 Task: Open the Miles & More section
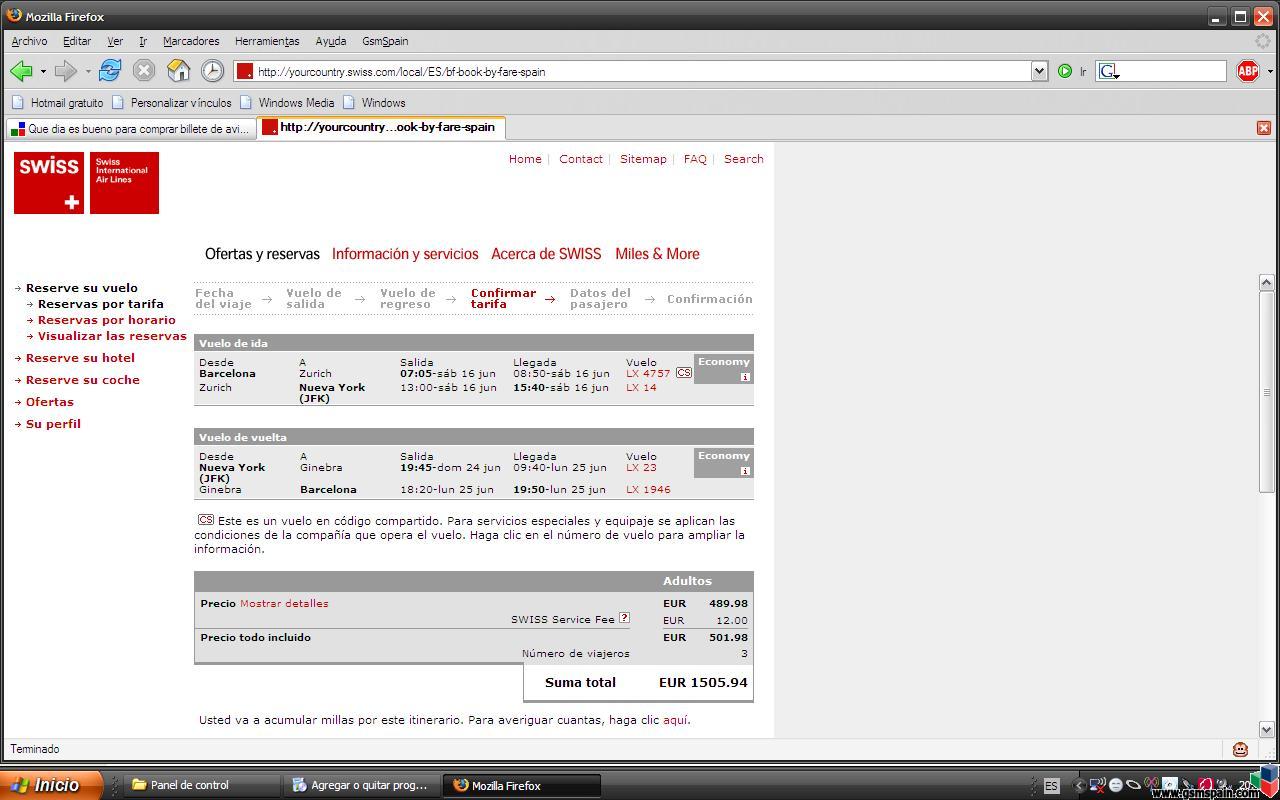coord(657,254)
